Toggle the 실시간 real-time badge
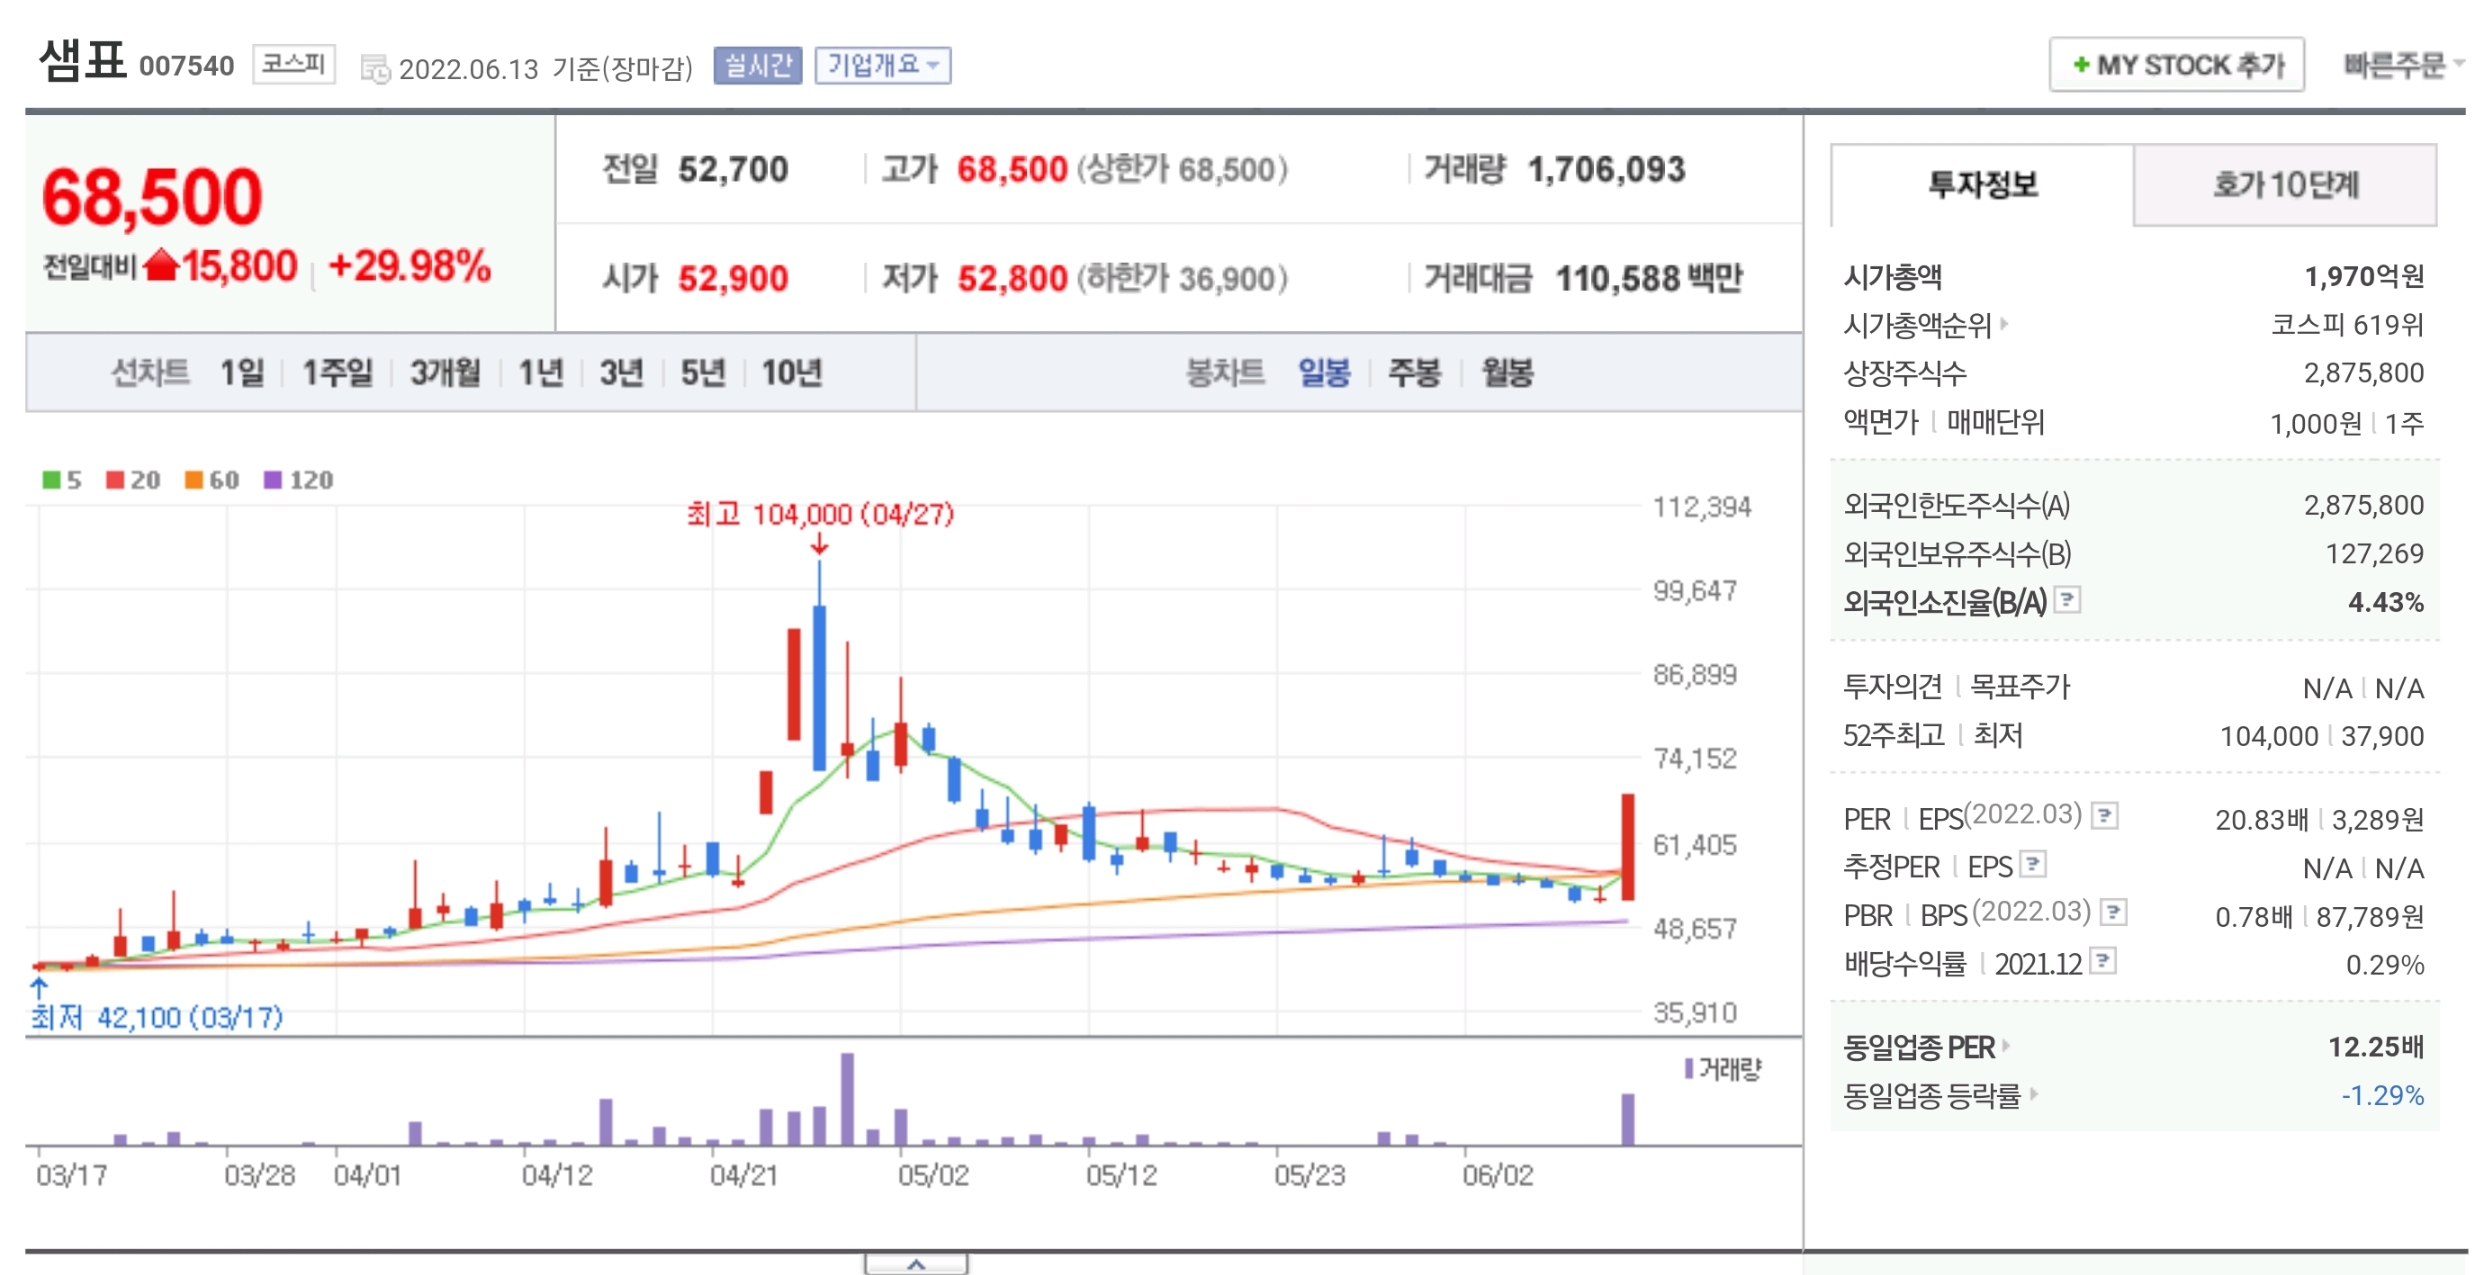 (757, 66)
